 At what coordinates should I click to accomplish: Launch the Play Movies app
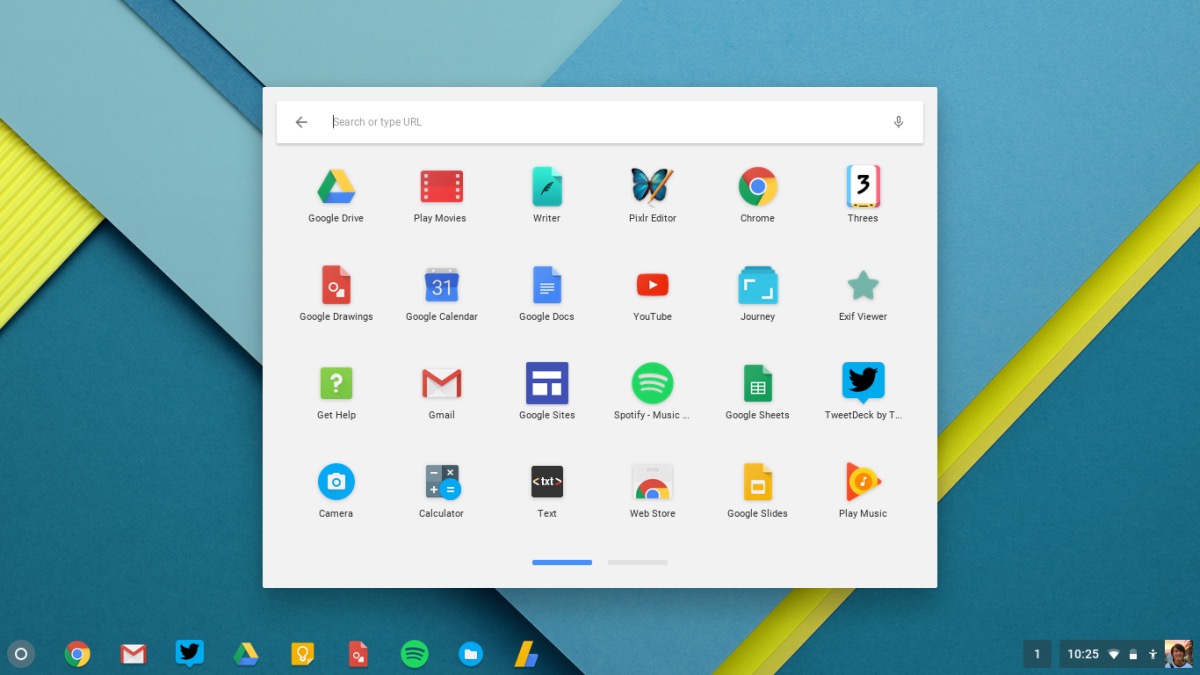pos(441,185)
